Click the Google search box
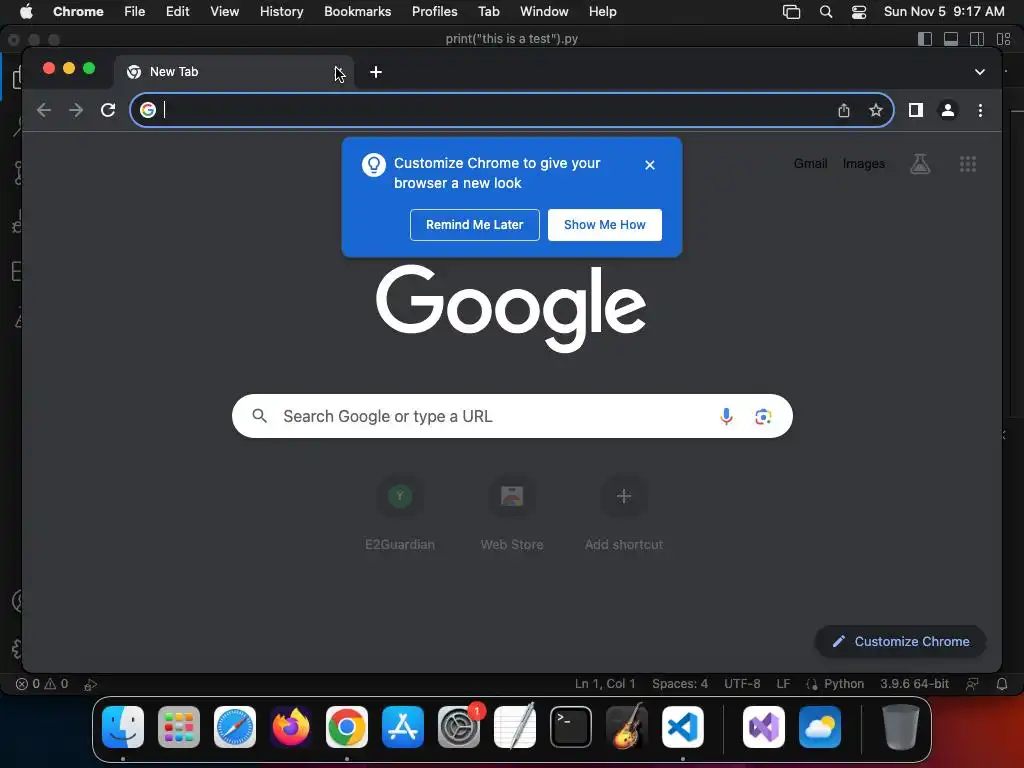1024x768 pixels. pos(512,416)
